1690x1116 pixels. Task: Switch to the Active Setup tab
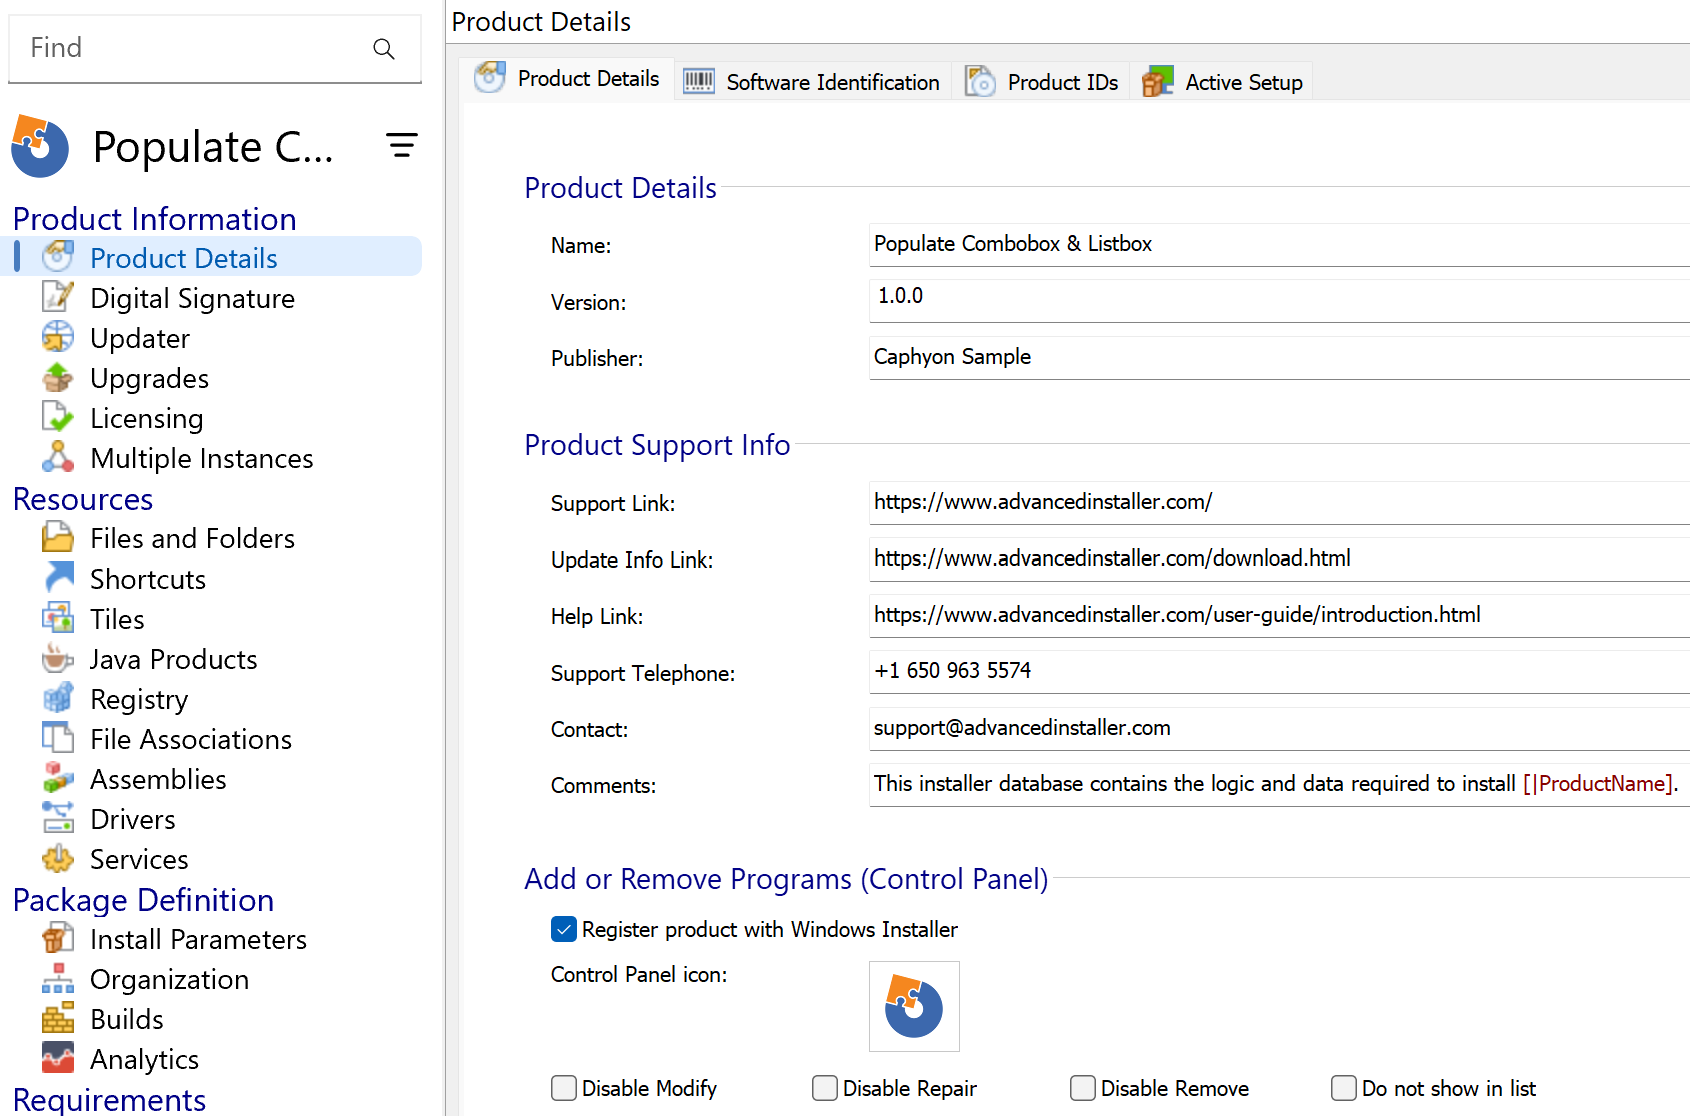(x=1223, y=81)
